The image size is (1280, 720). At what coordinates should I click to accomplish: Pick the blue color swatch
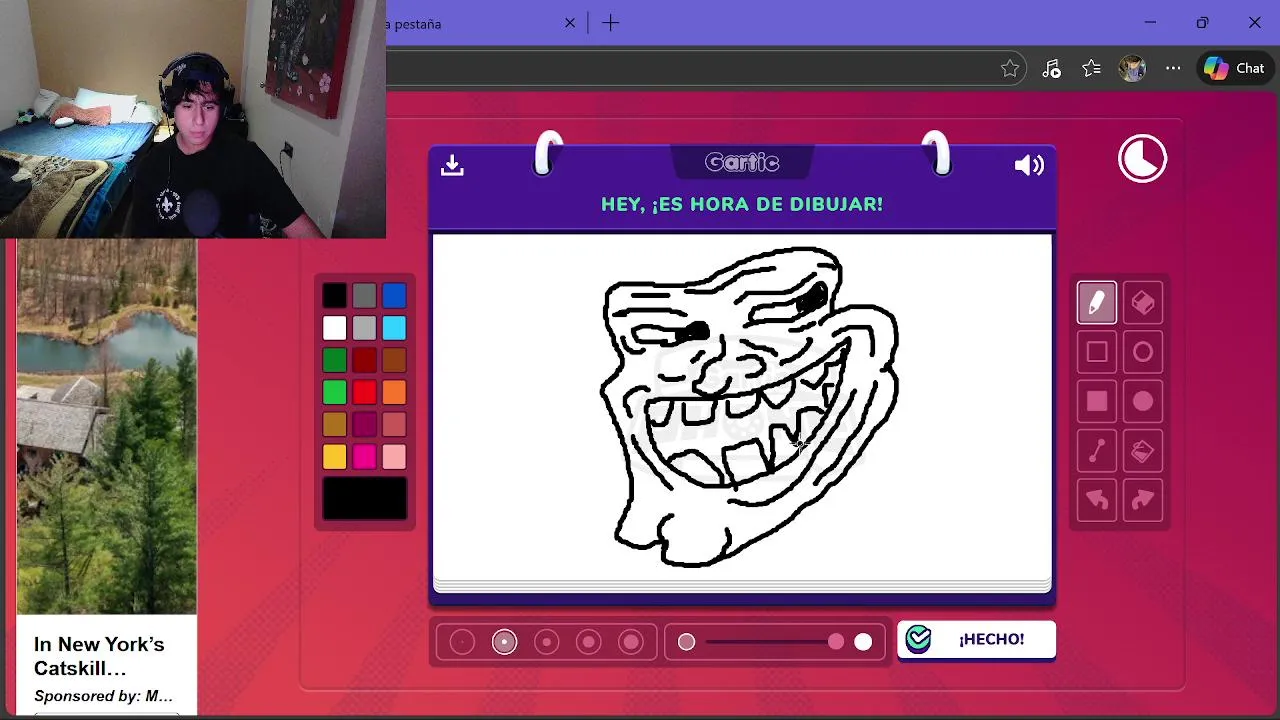tap(394, 295)
